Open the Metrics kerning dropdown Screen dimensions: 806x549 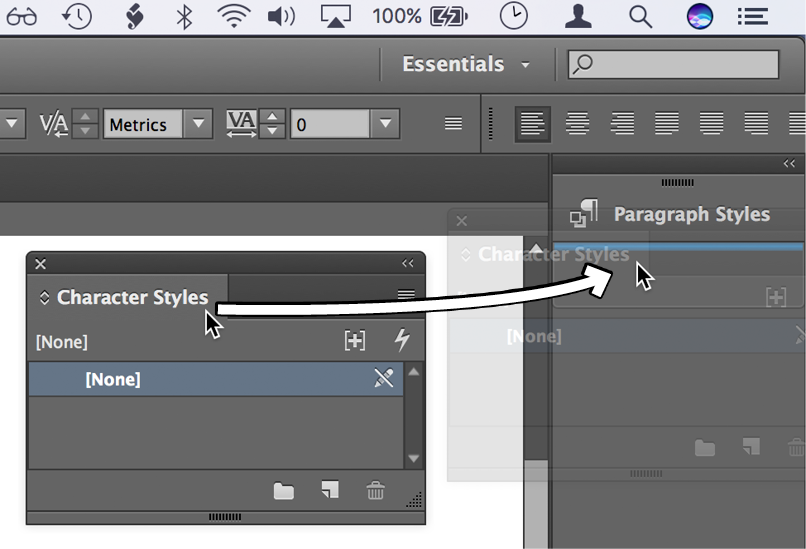pos(199,124)
